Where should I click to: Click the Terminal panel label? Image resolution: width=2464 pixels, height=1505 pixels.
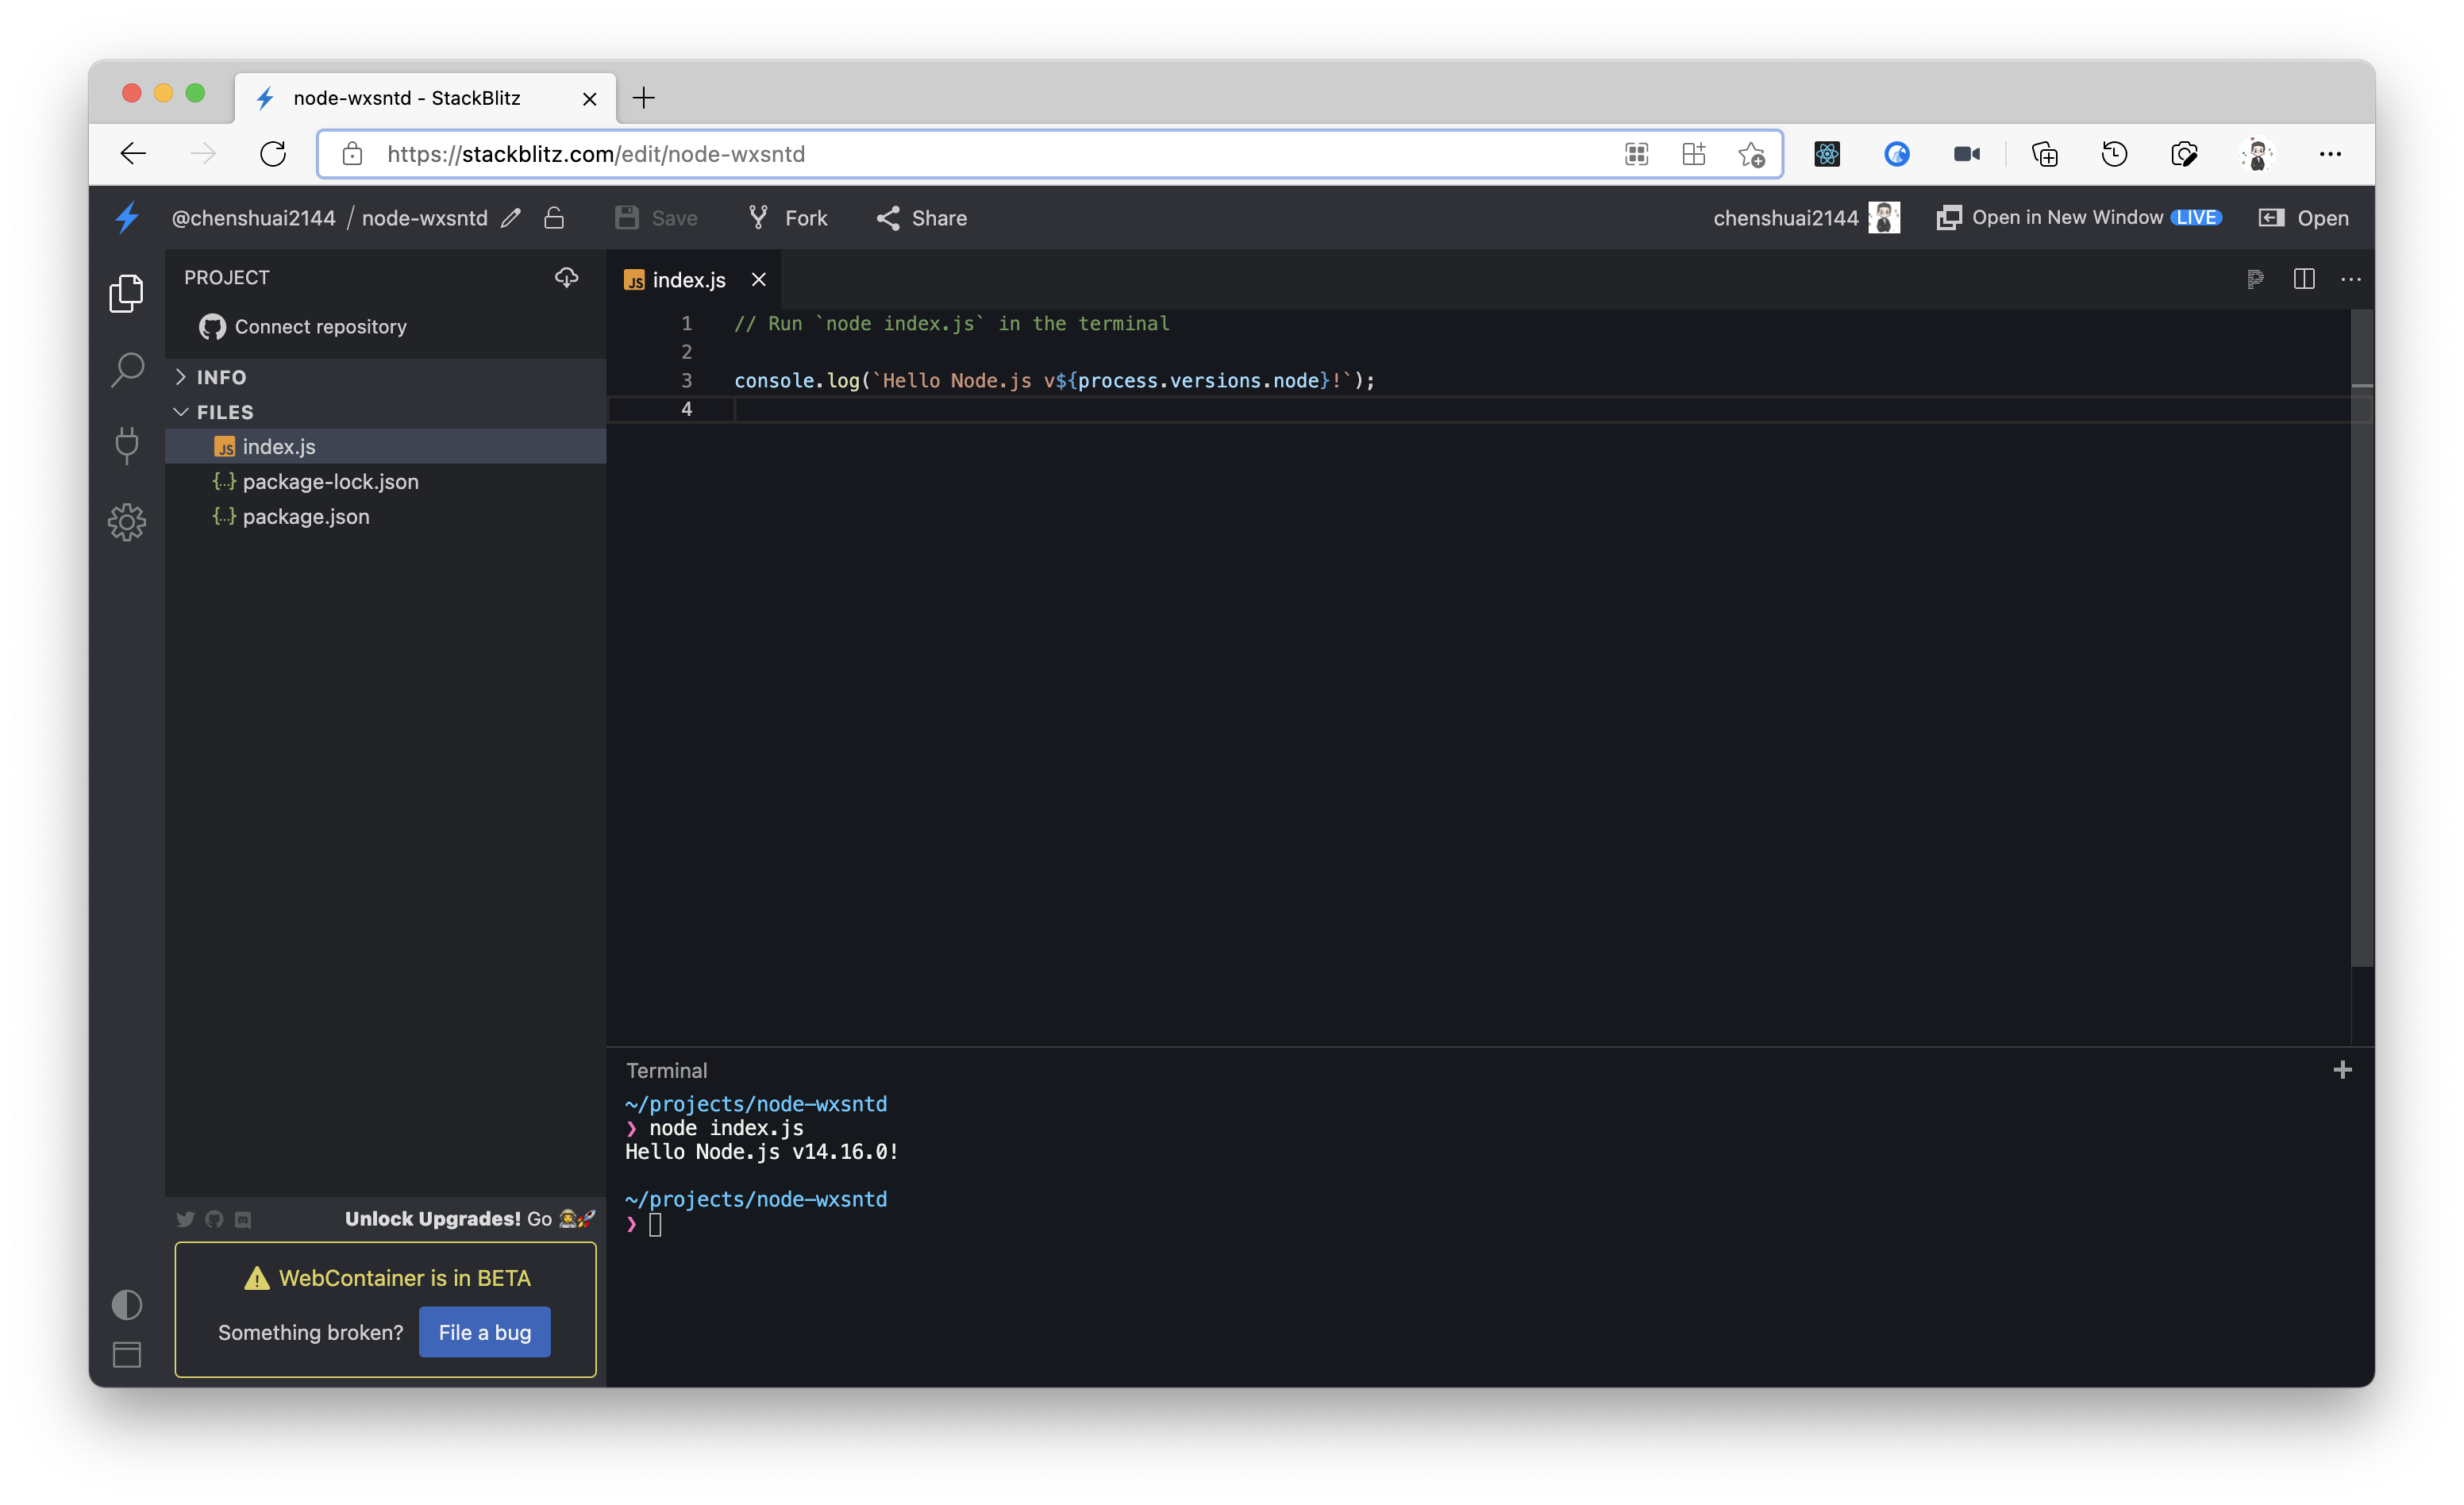[x=666, y=1070]
